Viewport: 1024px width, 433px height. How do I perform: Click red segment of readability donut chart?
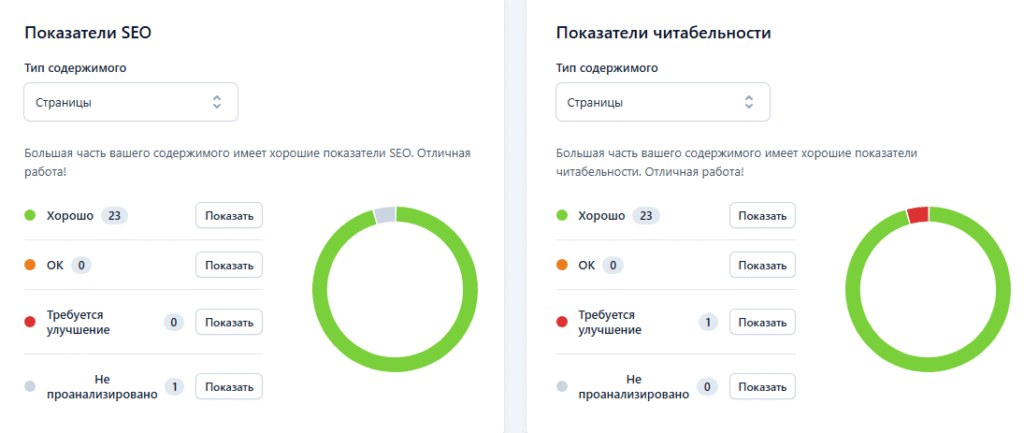click(917, 214)
